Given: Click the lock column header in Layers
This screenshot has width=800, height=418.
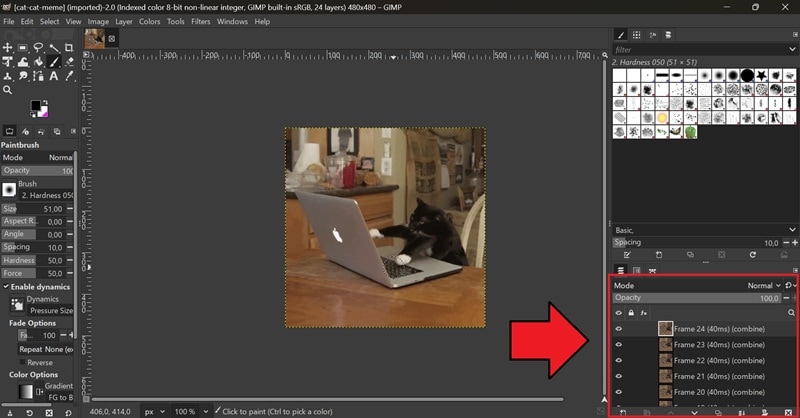Looking at the screenshot, I should [631, 313].
